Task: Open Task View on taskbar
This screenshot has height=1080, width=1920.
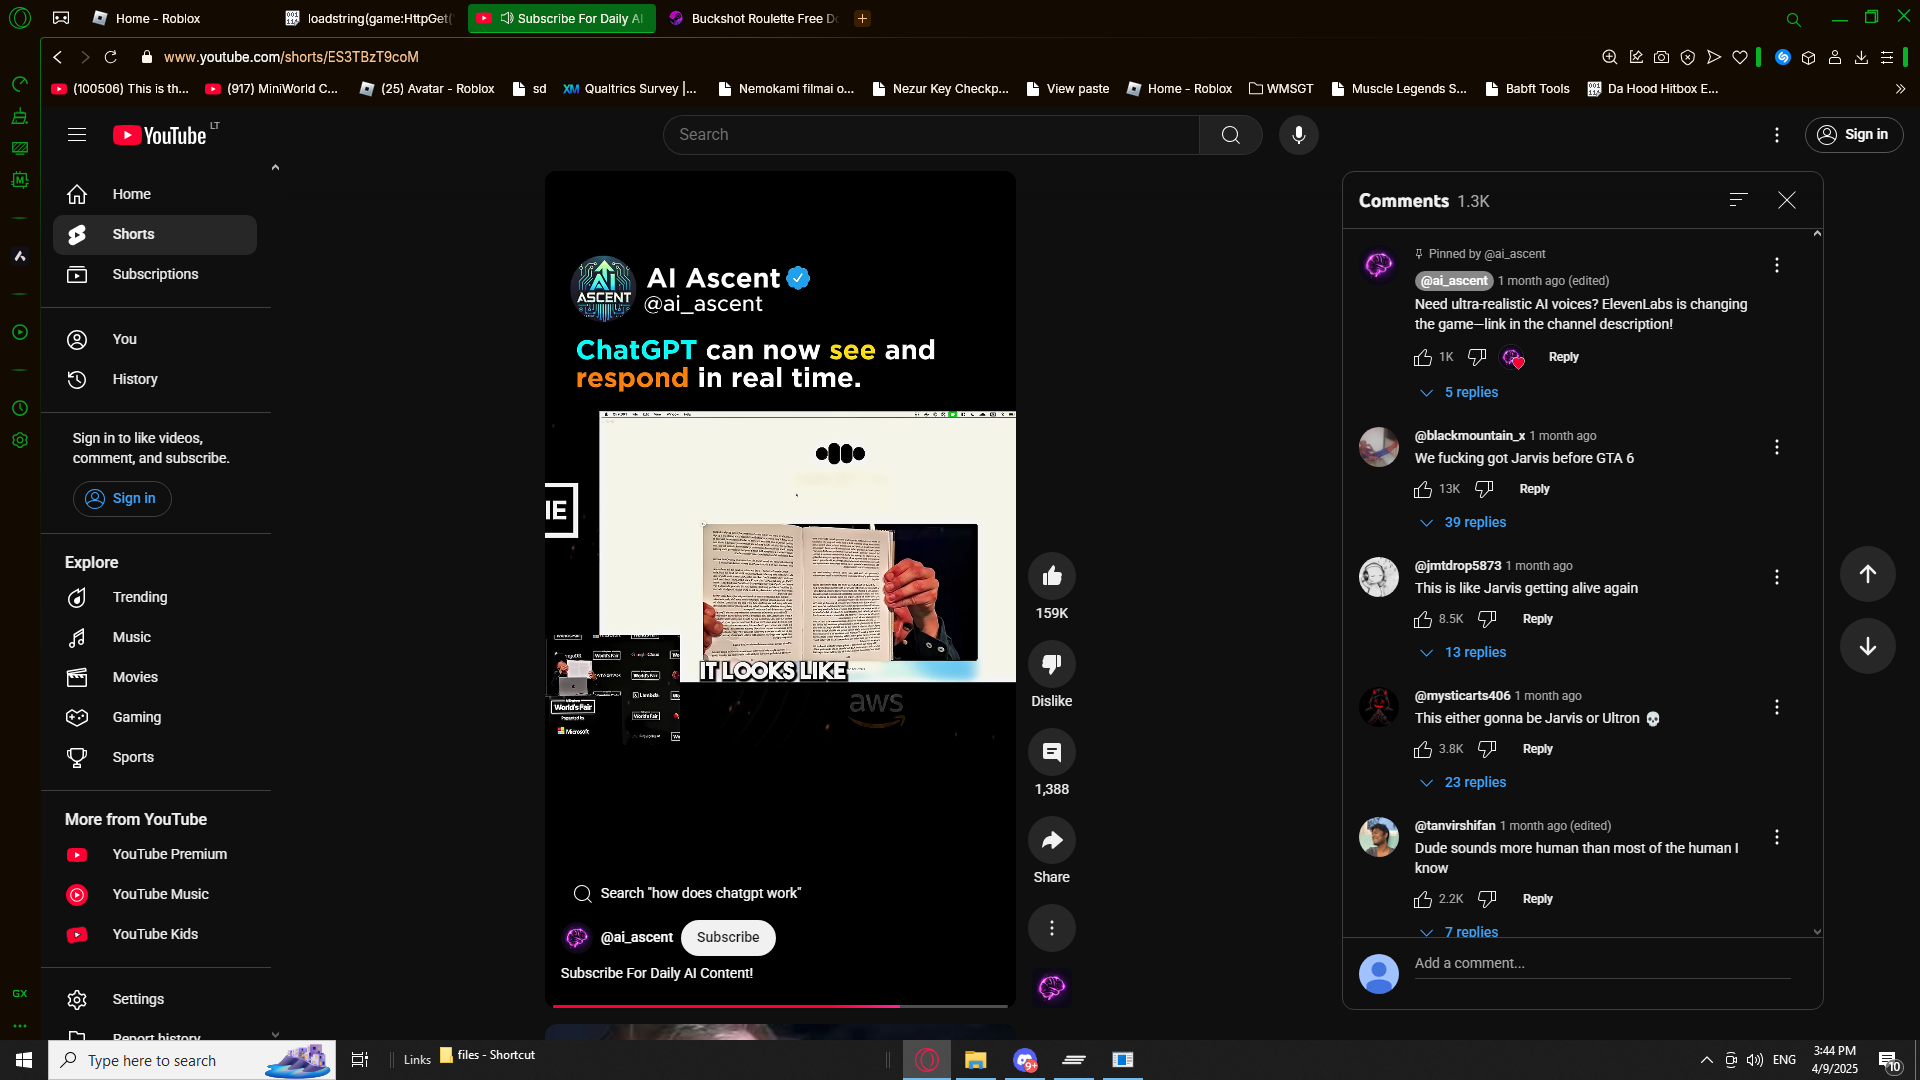Action: coord(360,1060)
